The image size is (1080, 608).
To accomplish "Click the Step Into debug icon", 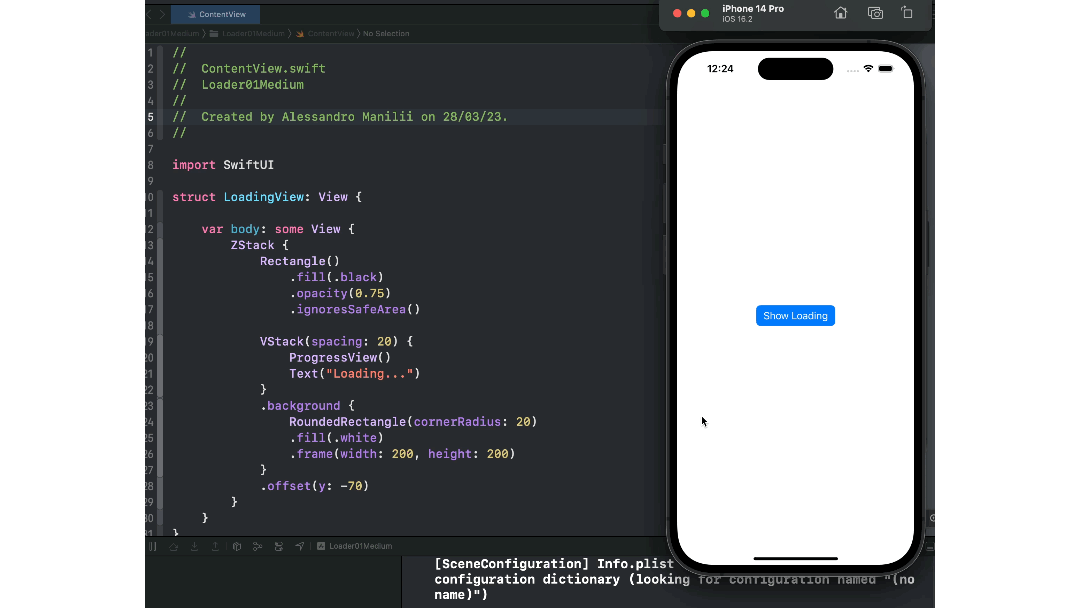I will click(x=194, y=546).
